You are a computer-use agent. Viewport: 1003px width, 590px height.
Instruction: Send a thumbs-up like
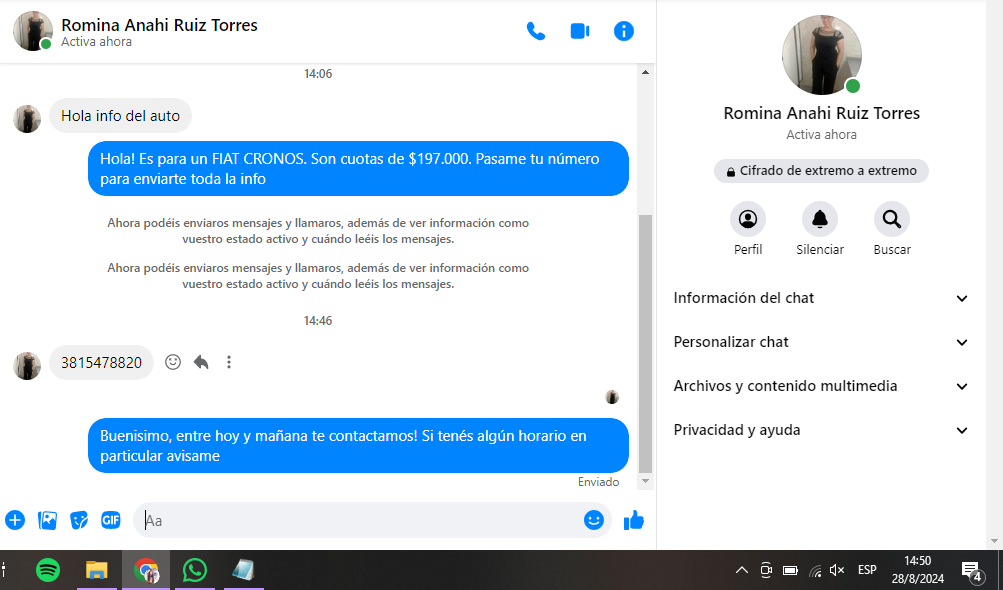(x=634, y=520)
